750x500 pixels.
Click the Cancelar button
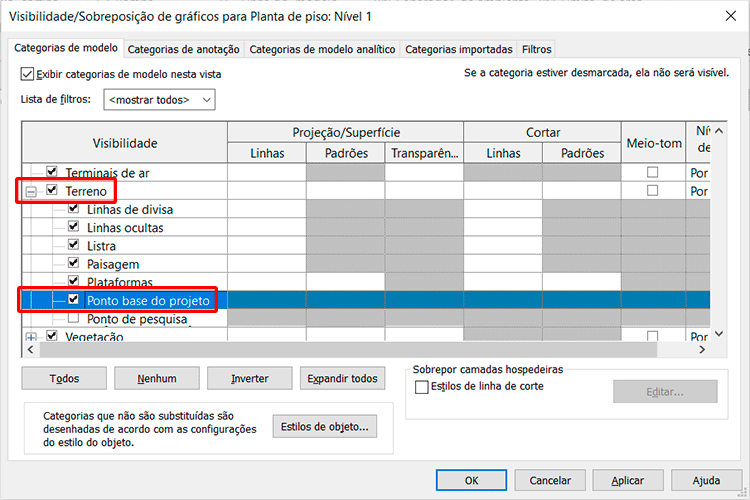(x=550, y=480)
